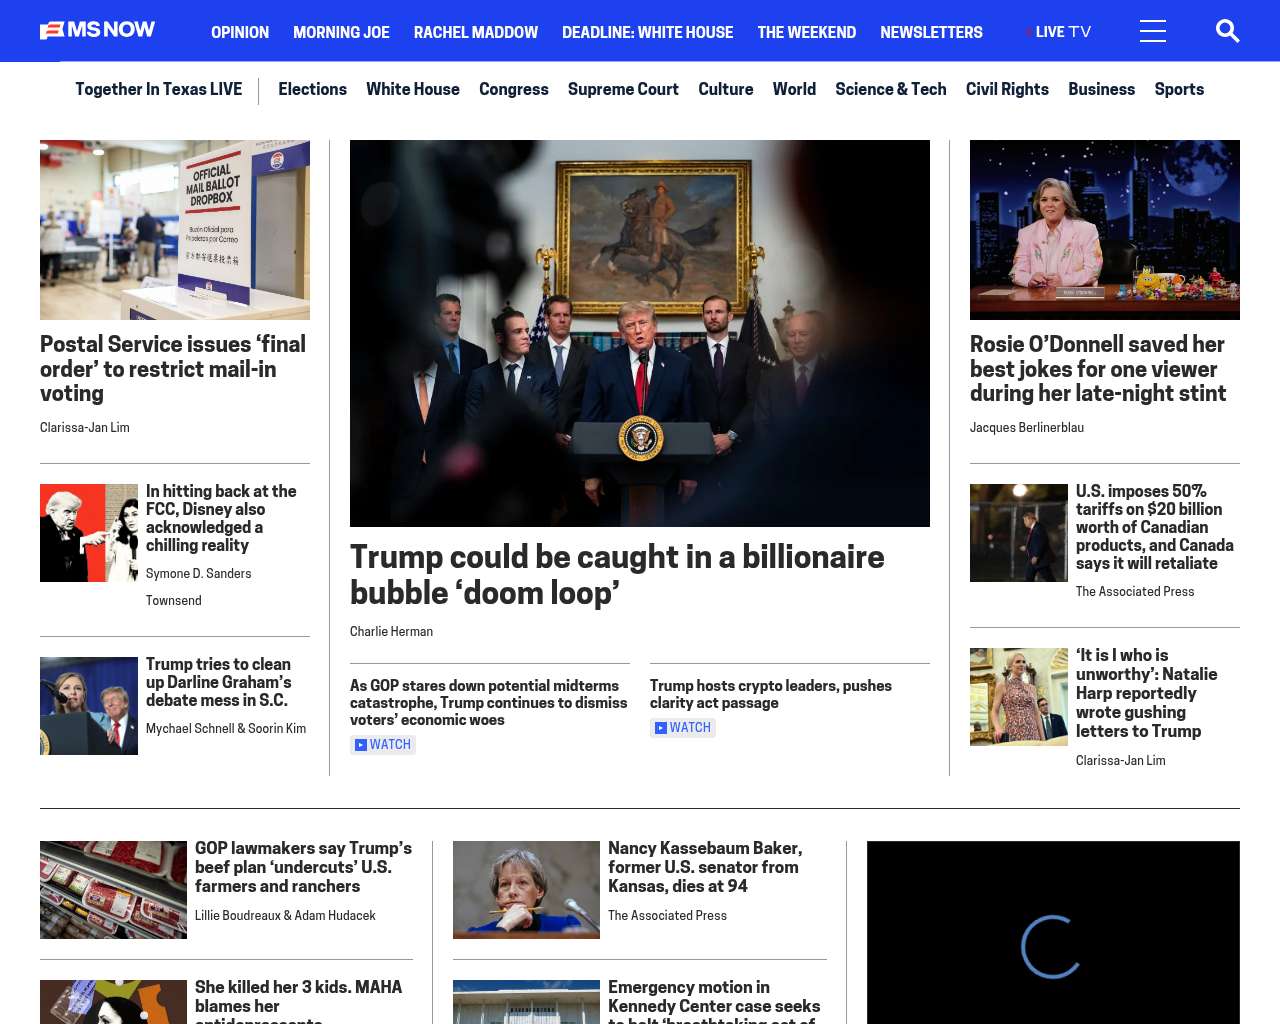Go to Morning Joe show page

[341, 32]
